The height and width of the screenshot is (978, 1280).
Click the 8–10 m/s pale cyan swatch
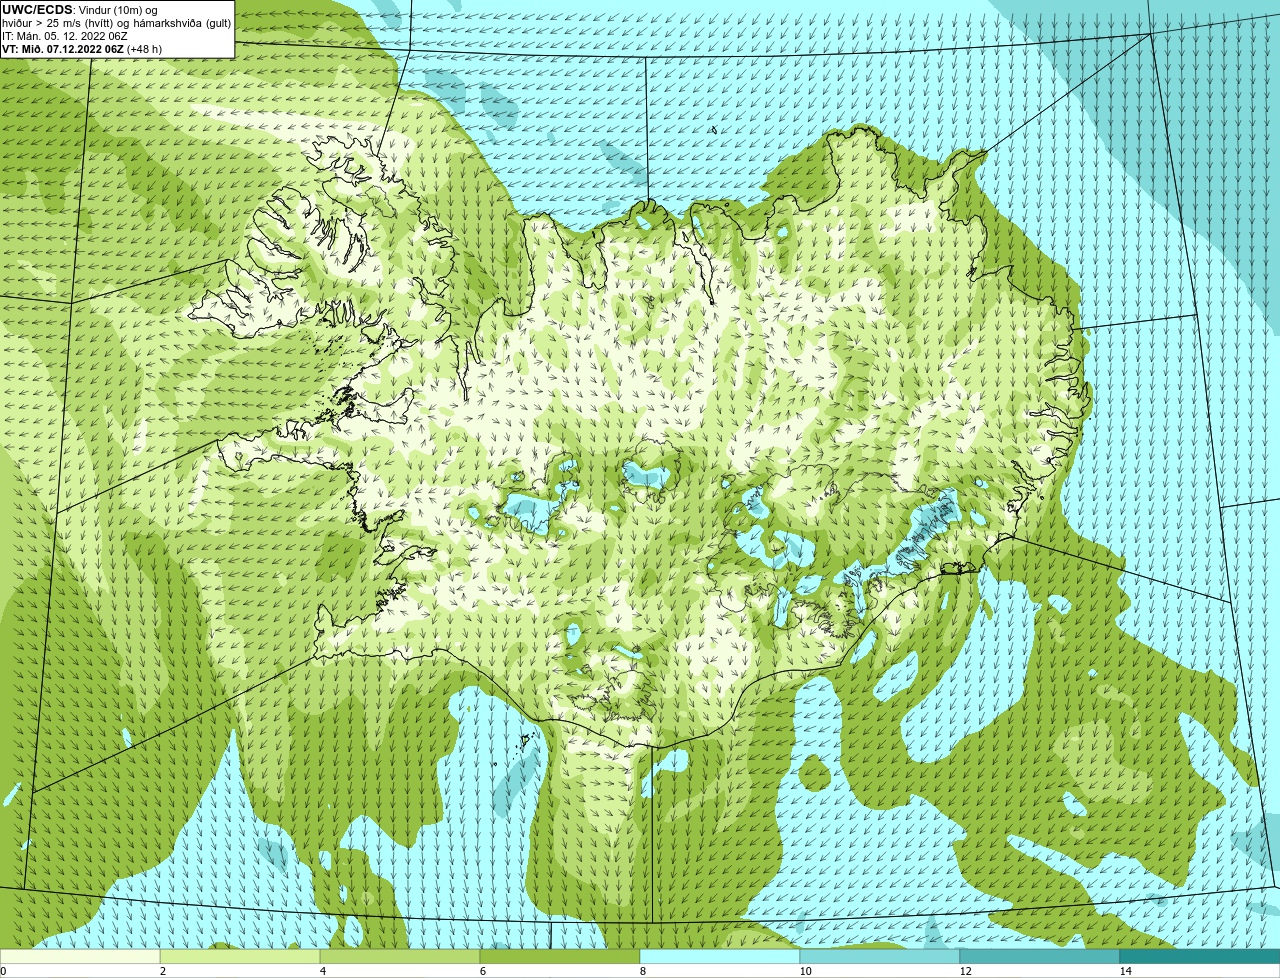720,956
